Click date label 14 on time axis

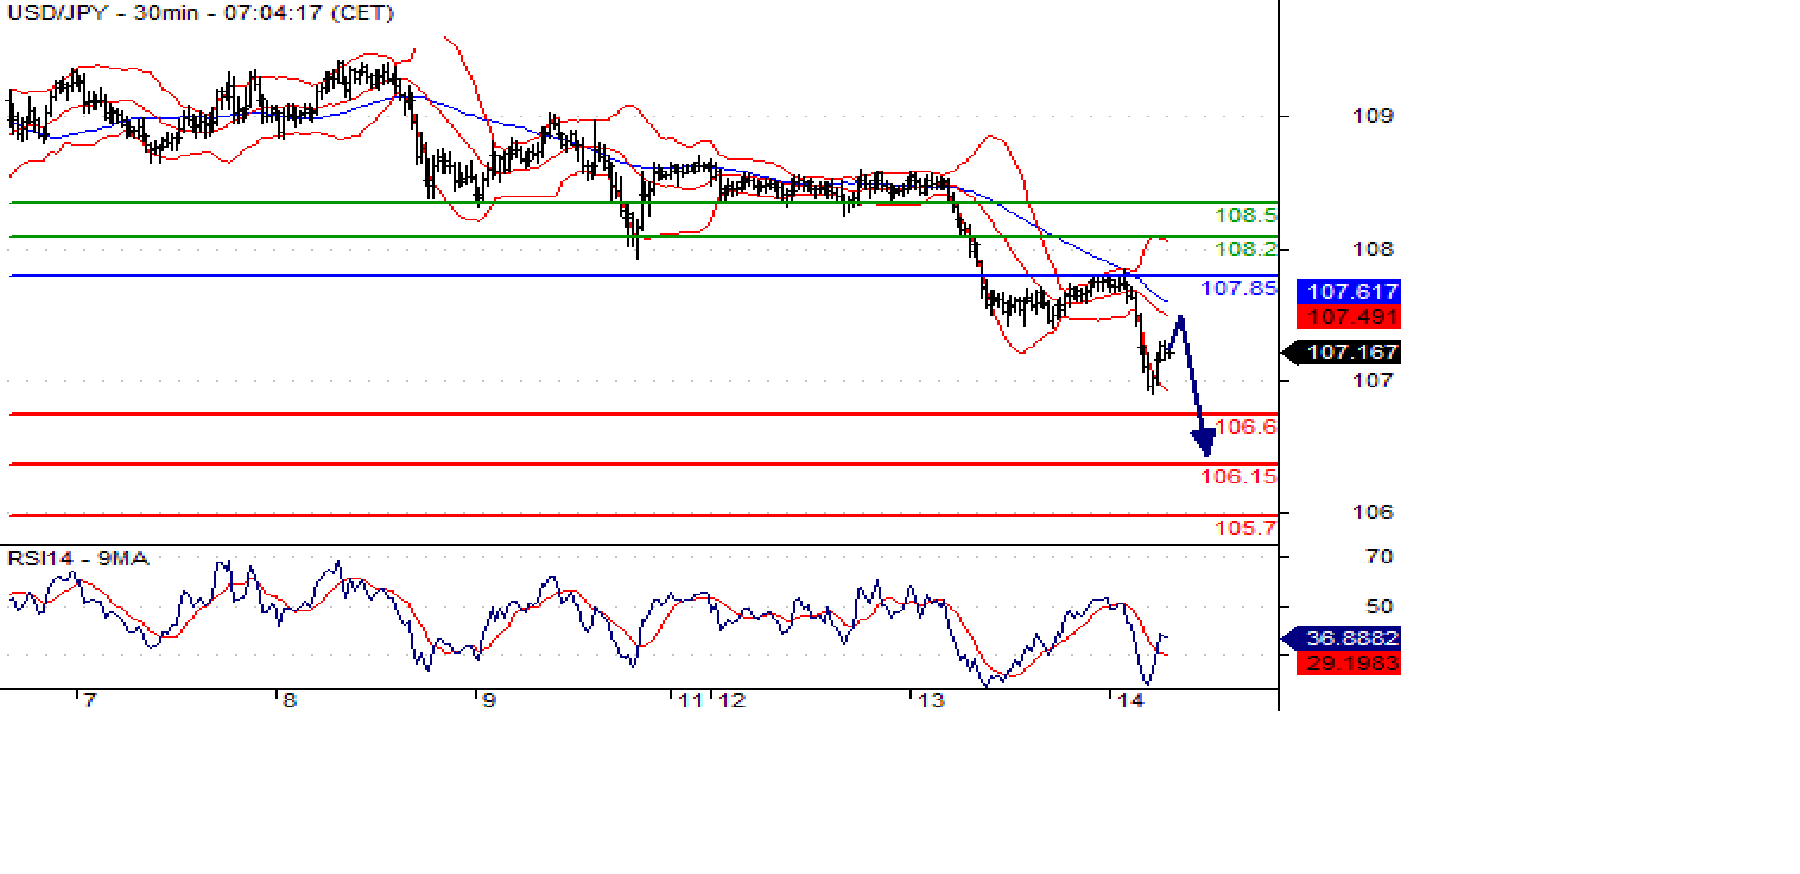coord(1131,700)
